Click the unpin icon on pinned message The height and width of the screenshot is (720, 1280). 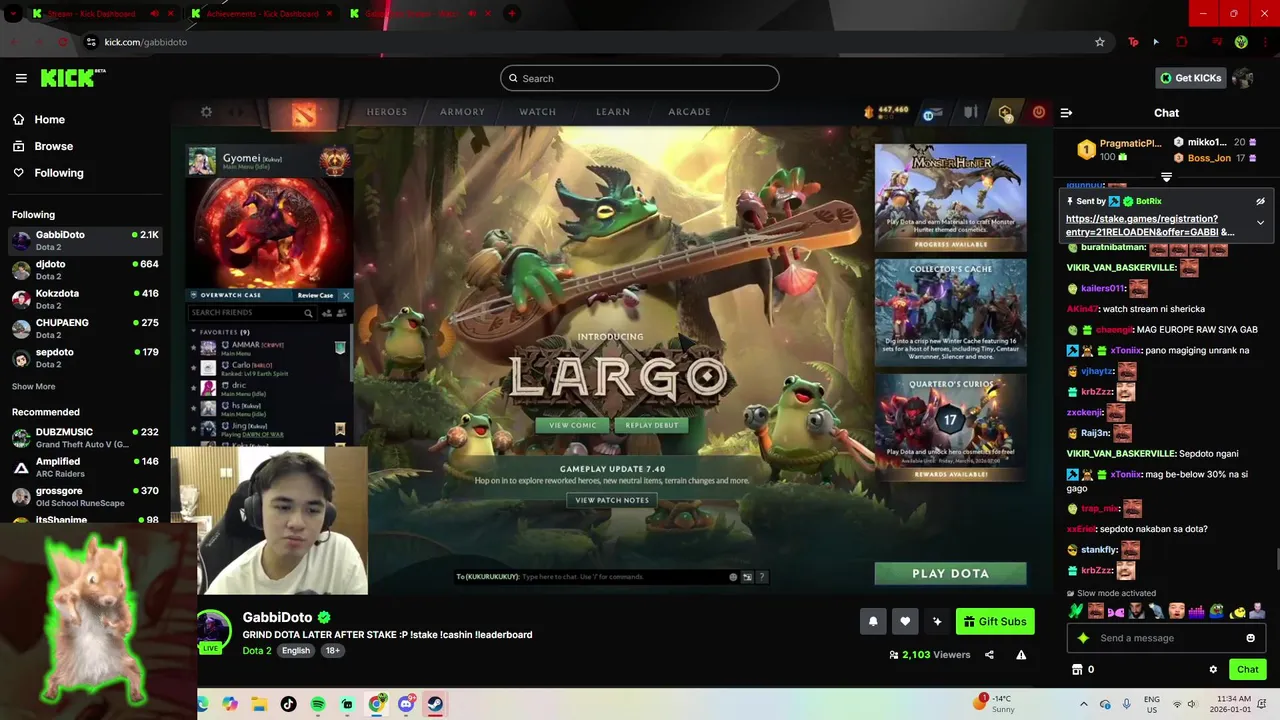1260,201
